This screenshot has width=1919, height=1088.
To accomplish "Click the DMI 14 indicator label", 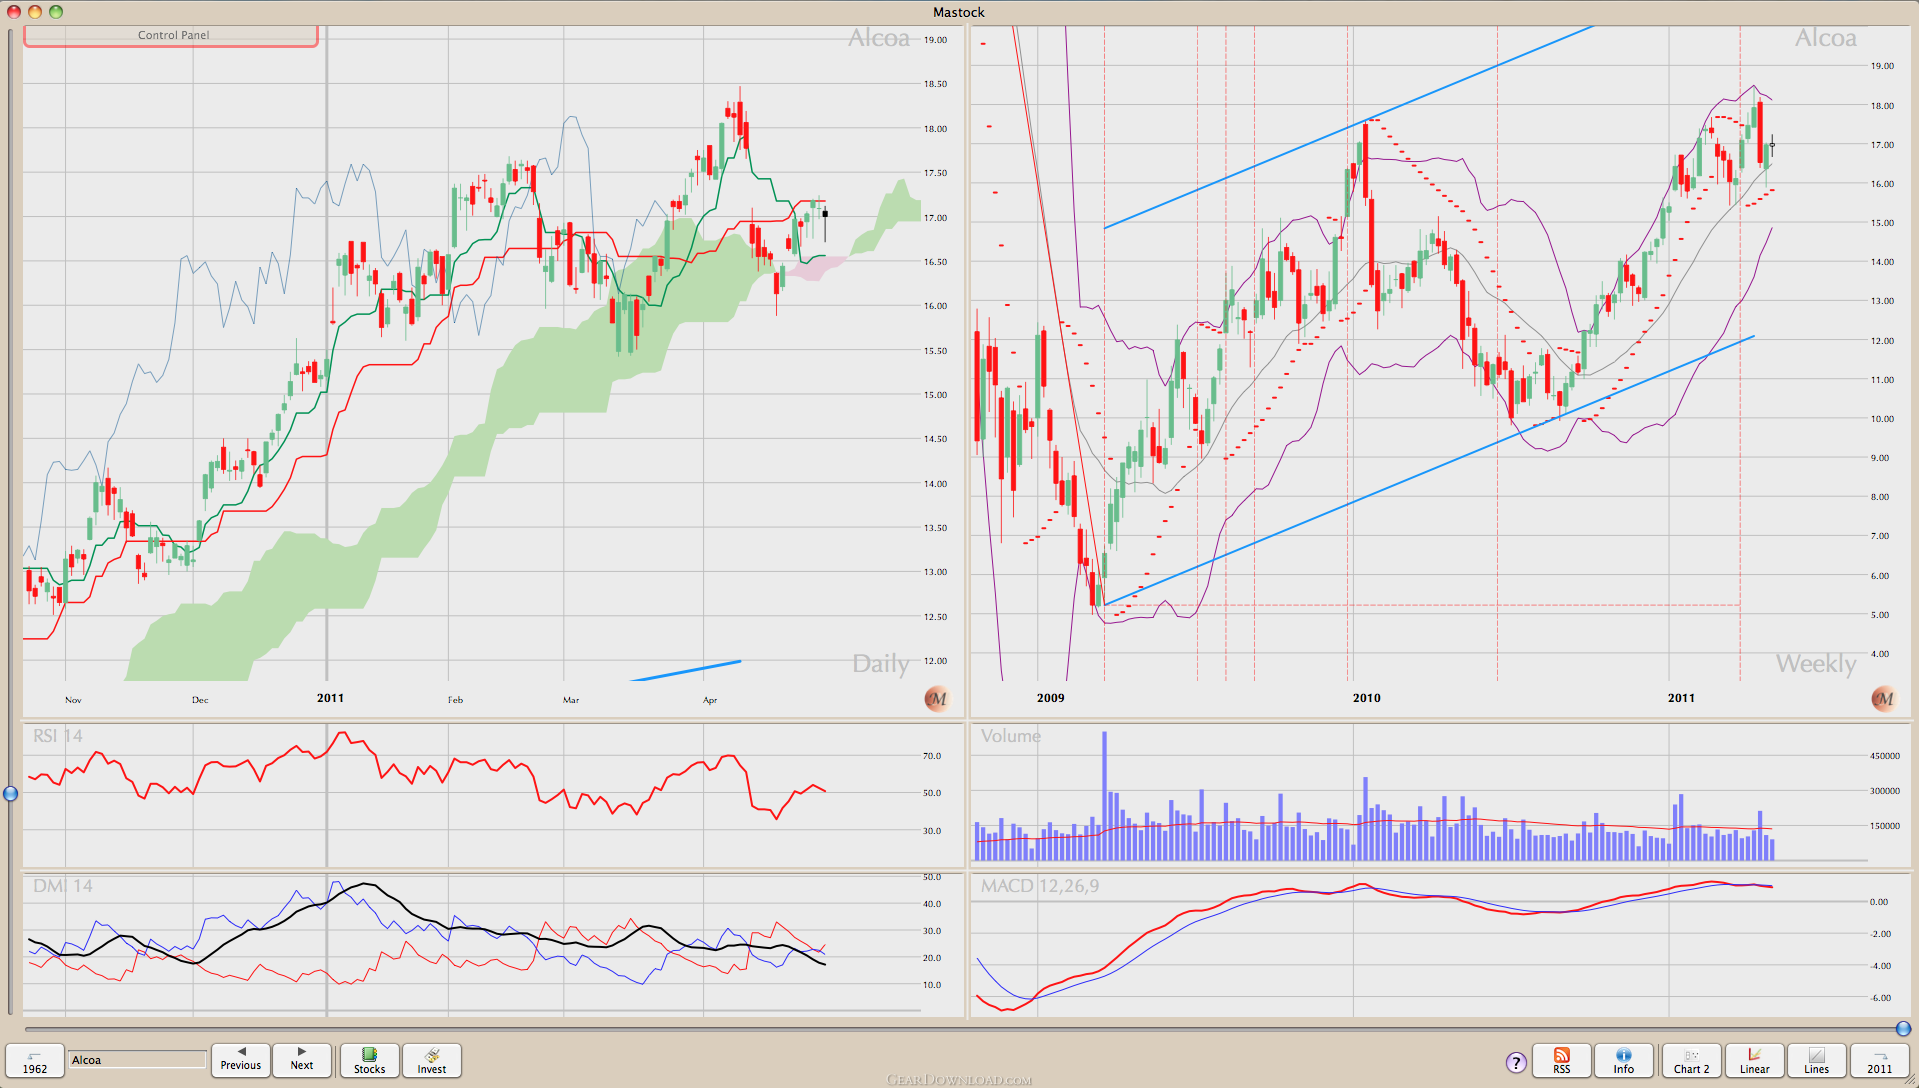I will point(62,886).
